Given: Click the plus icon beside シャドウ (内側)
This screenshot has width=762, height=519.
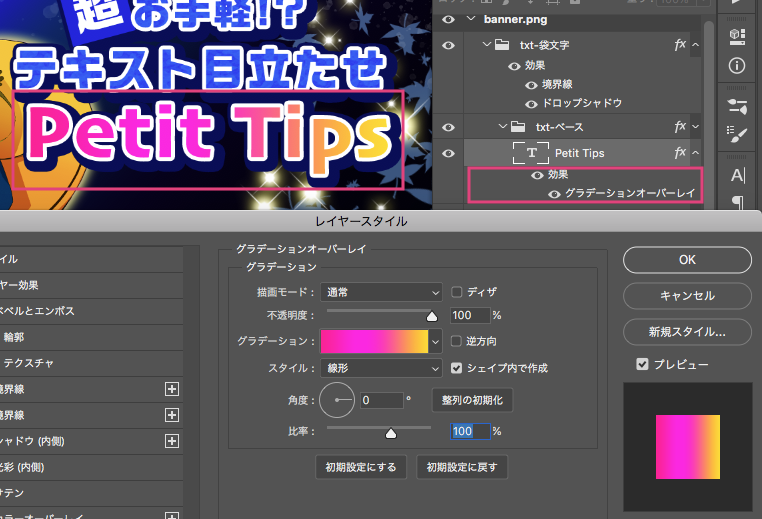Looking at the screenshot, I should (x=172, y=441).
